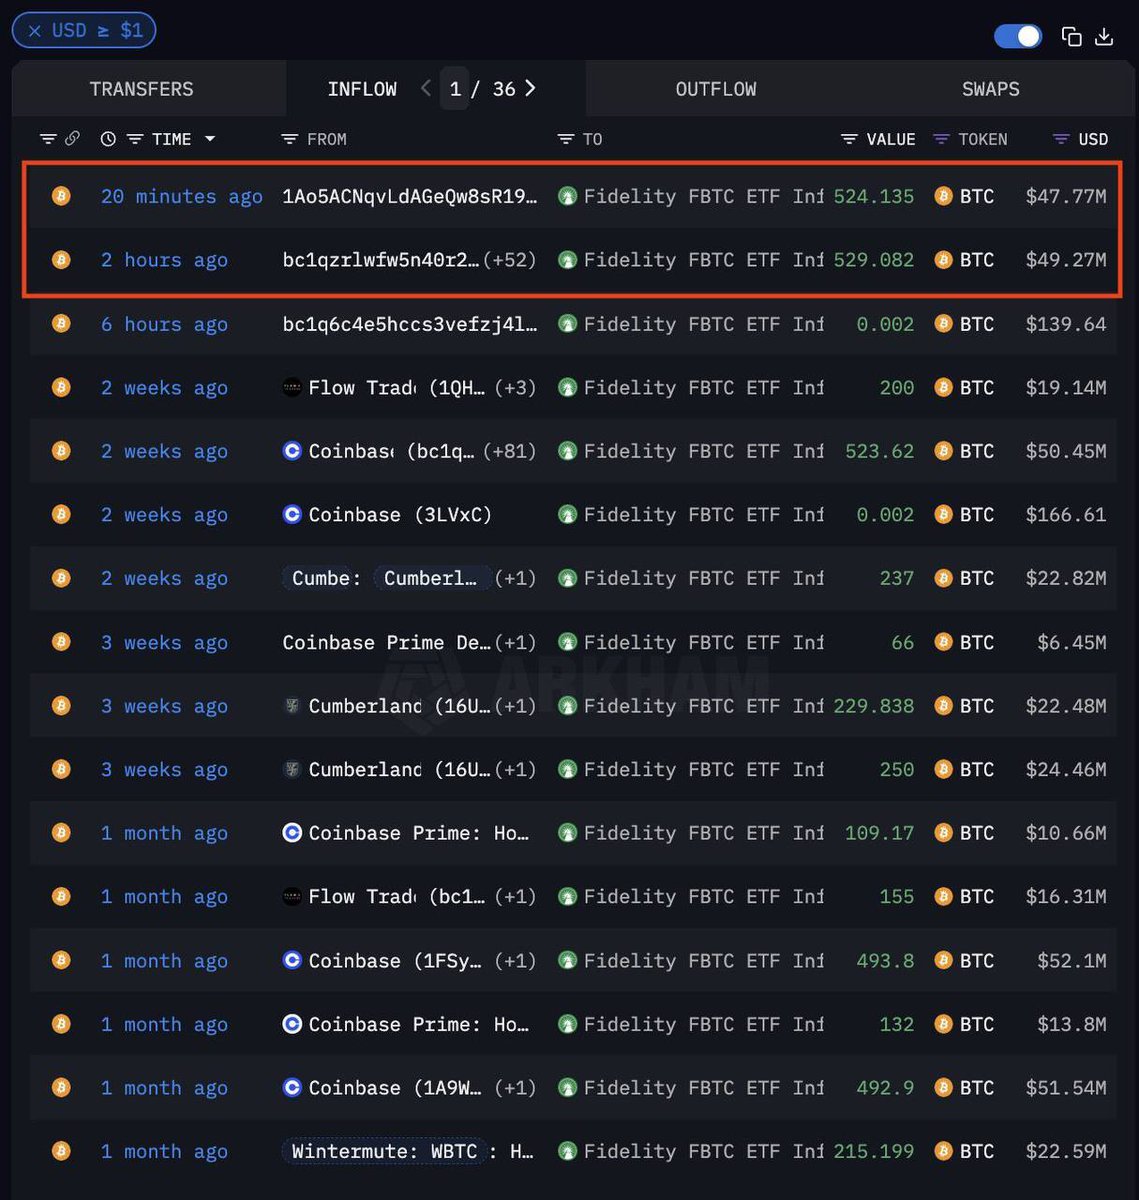Open address bc1qzrlwfw5n40r2…
The width and height of the screenshot is (1139, 1200).
[x=380, y=260]
